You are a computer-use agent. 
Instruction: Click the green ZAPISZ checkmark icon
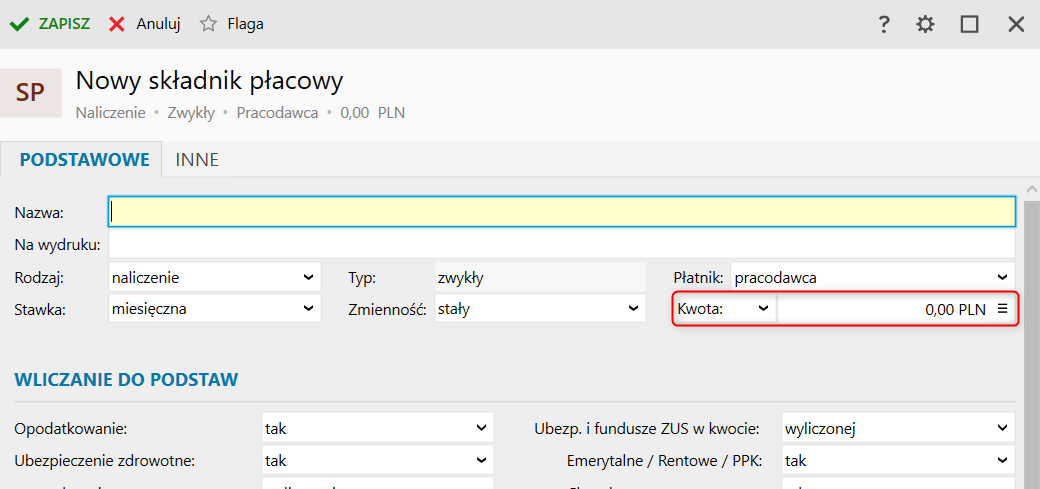click(19, 24)
